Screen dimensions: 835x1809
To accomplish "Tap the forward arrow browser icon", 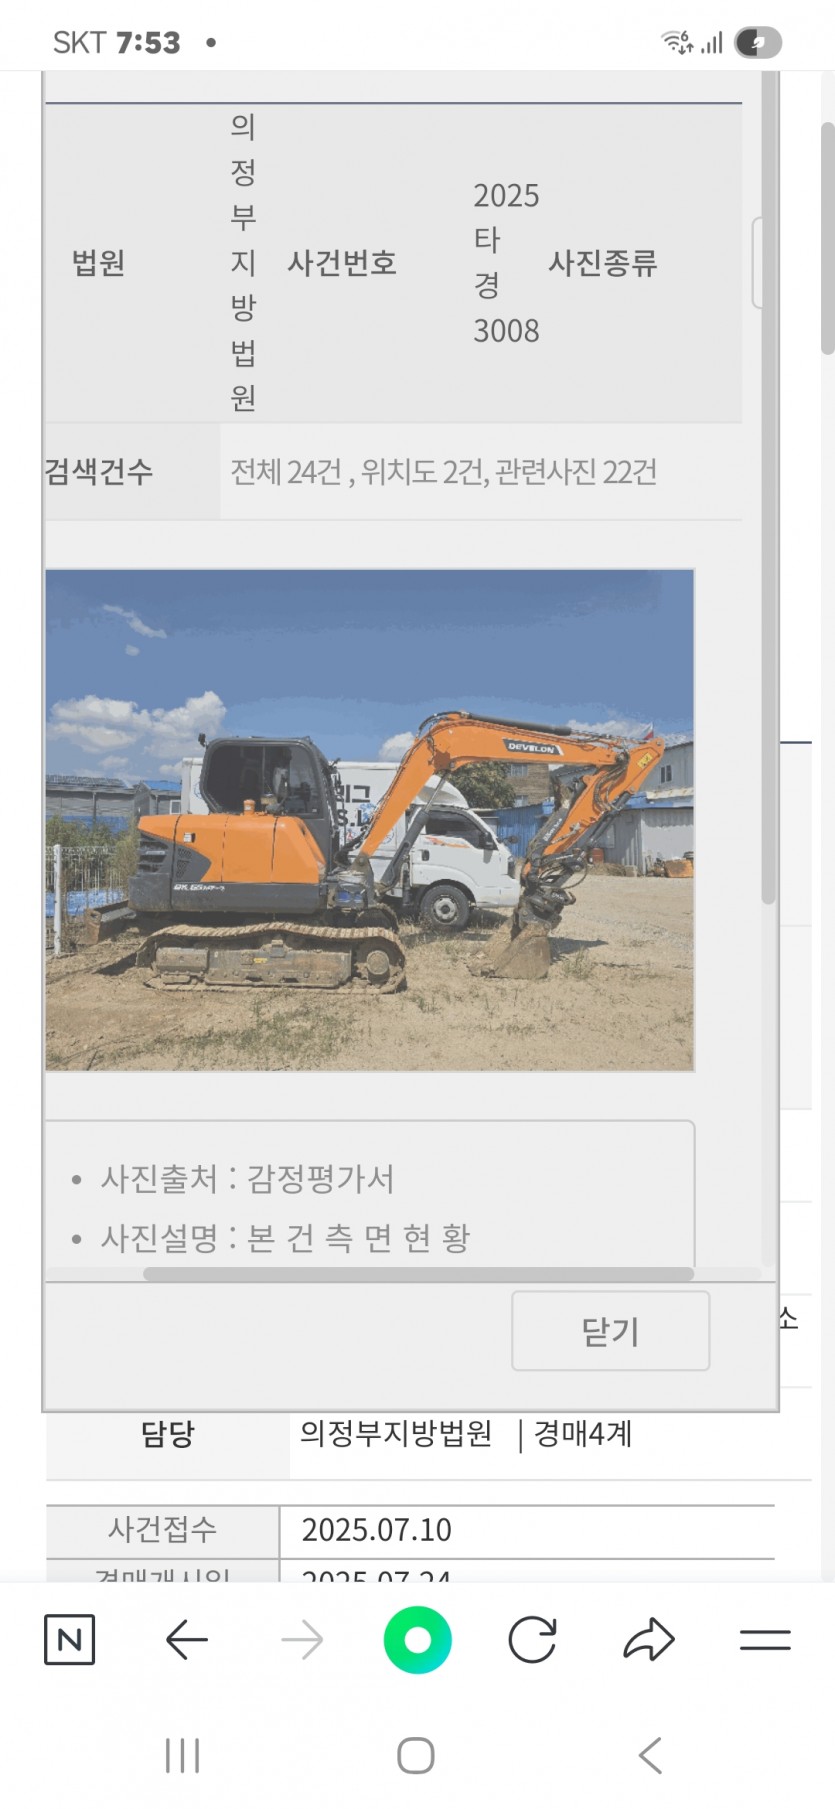I will (x=302, y=1640).
